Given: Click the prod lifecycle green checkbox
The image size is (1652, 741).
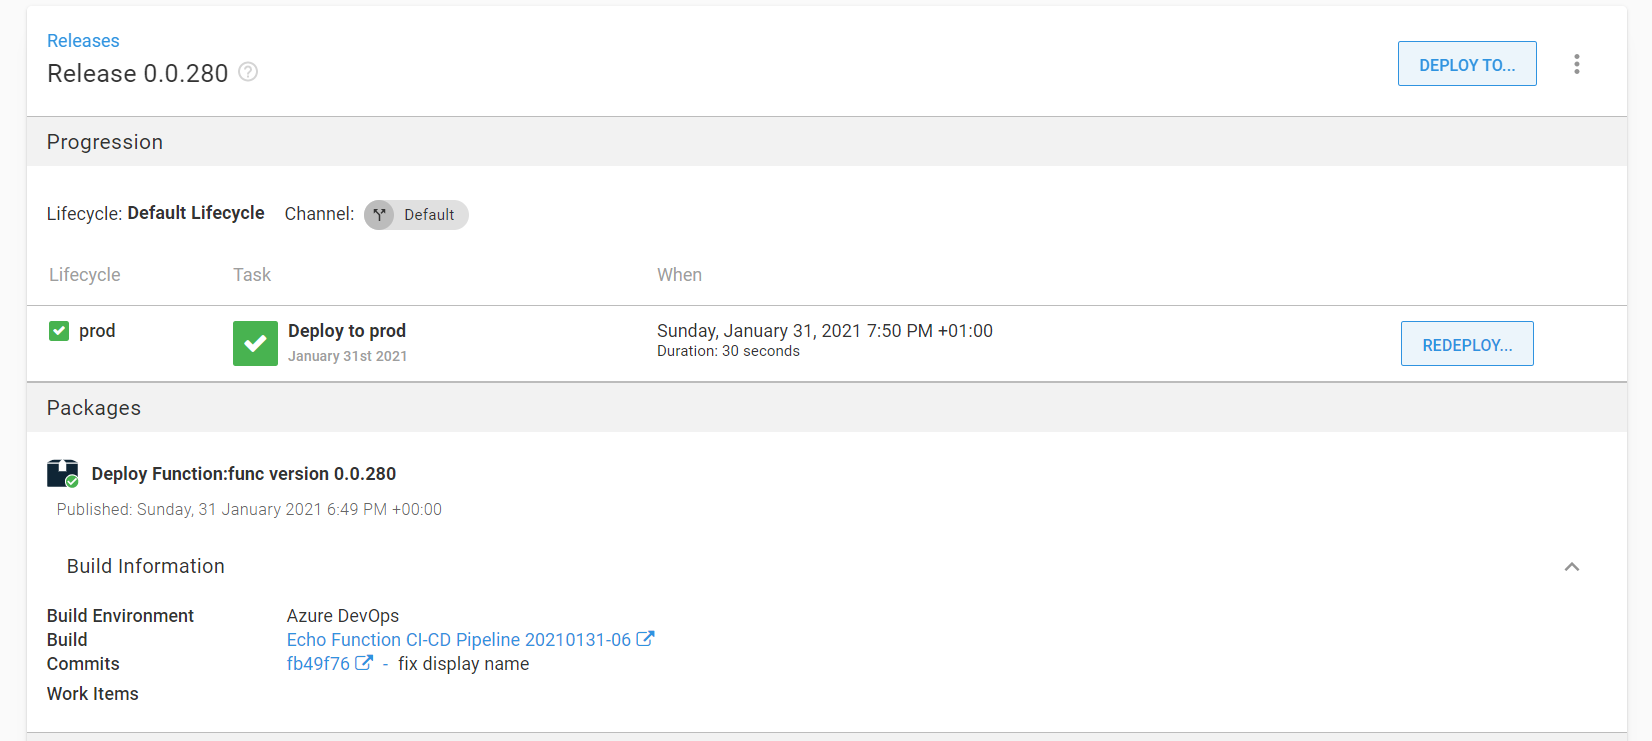Looking at the screenshot, I should coord(59,331).
